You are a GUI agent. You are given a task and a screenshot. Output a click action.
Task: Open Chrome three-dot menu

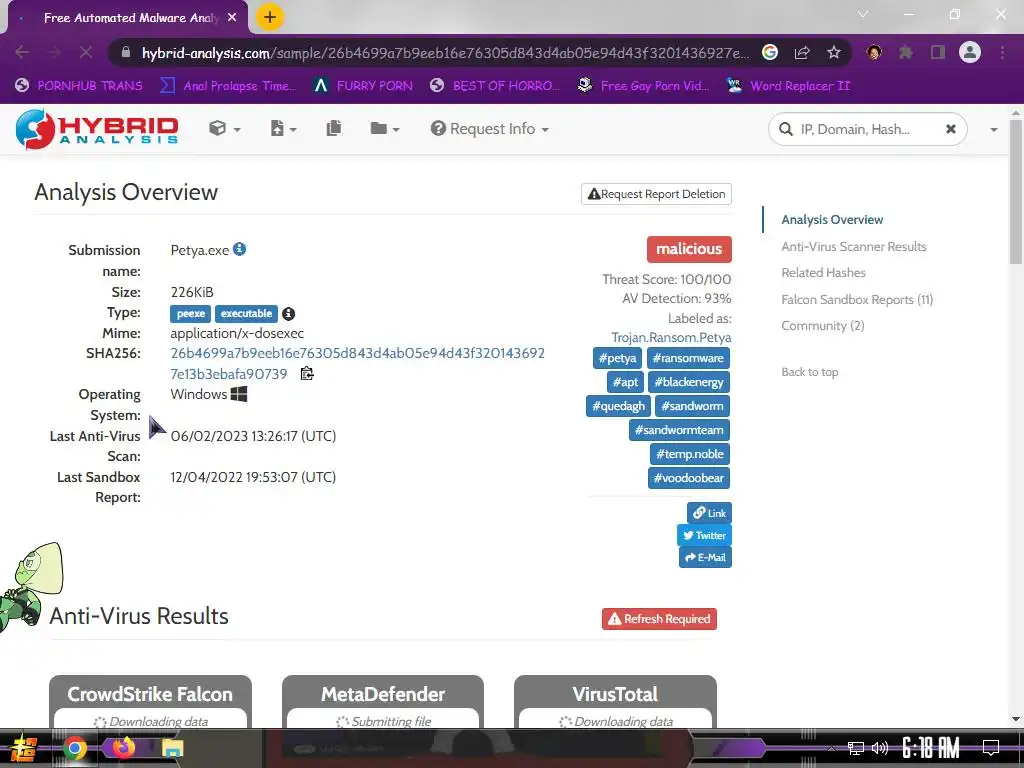tap(1002, 52)
